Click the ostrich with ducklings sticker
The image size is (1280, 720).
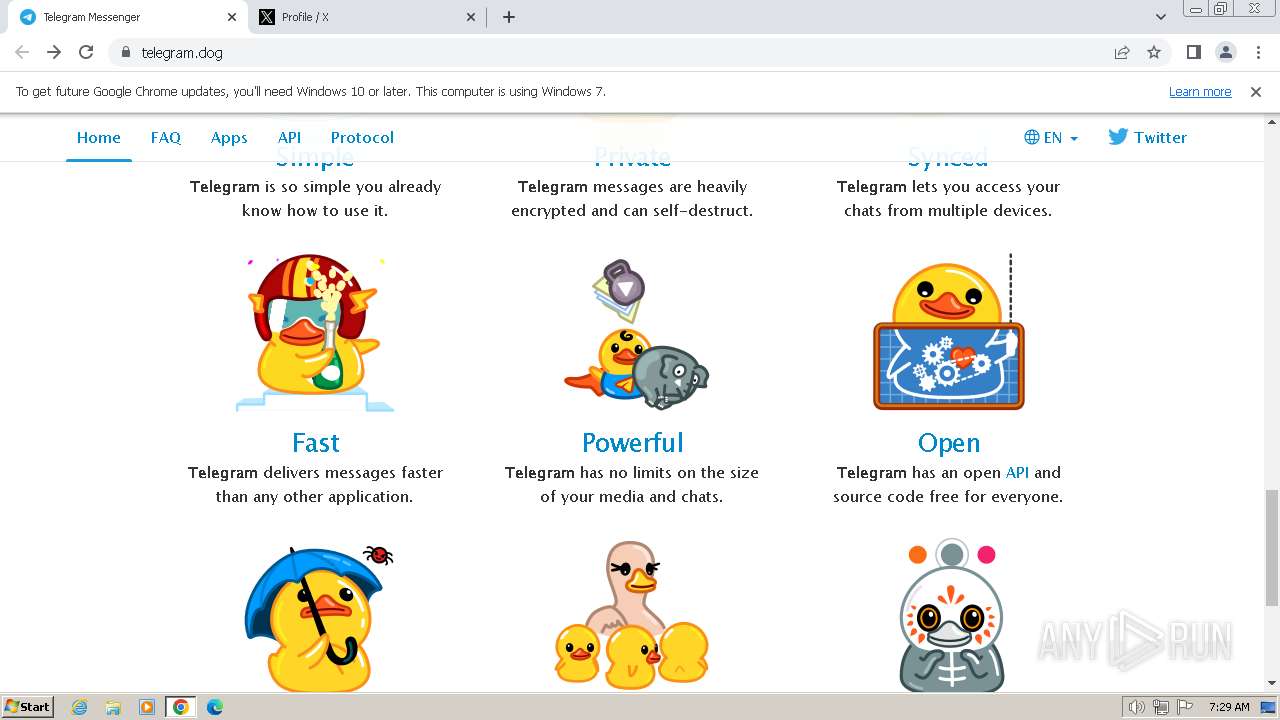pos(632,615)
